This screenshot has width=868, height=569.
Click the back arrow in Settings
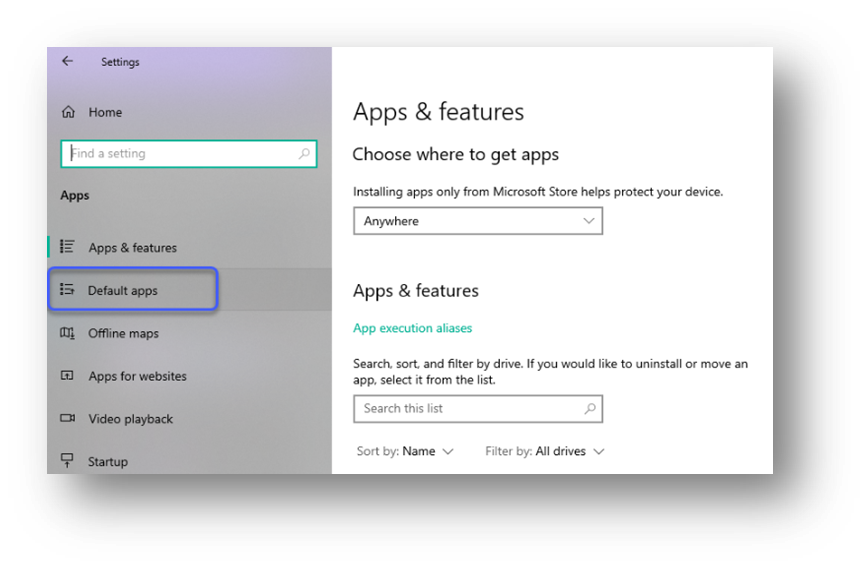[x=67, y=61]
